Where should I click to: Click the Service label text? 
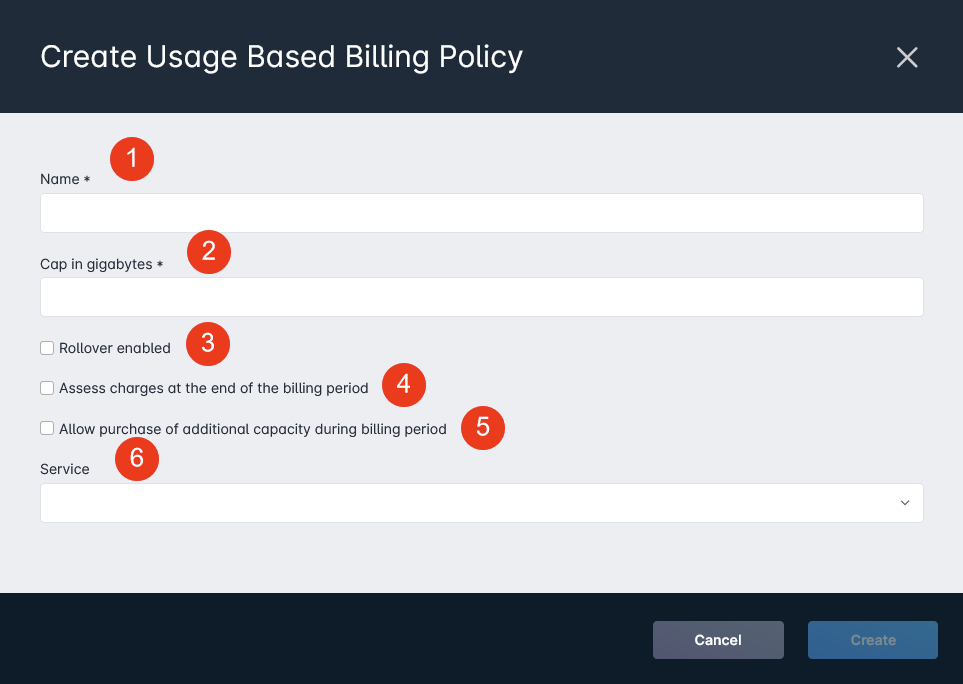click(64, 469)
